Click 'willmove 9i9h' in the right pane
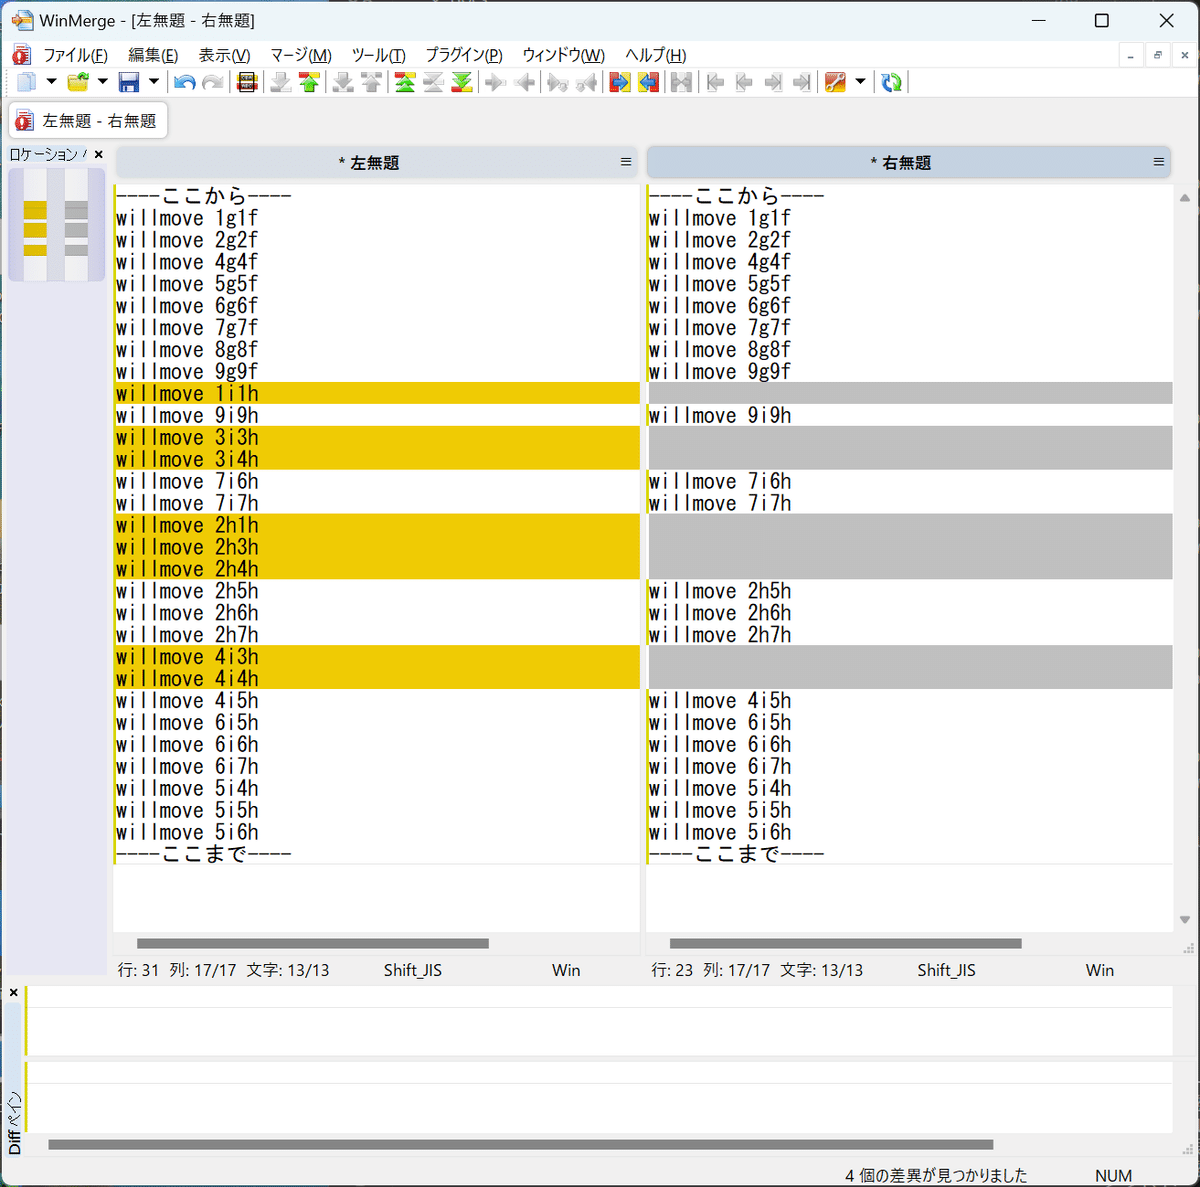 point(720,415)
